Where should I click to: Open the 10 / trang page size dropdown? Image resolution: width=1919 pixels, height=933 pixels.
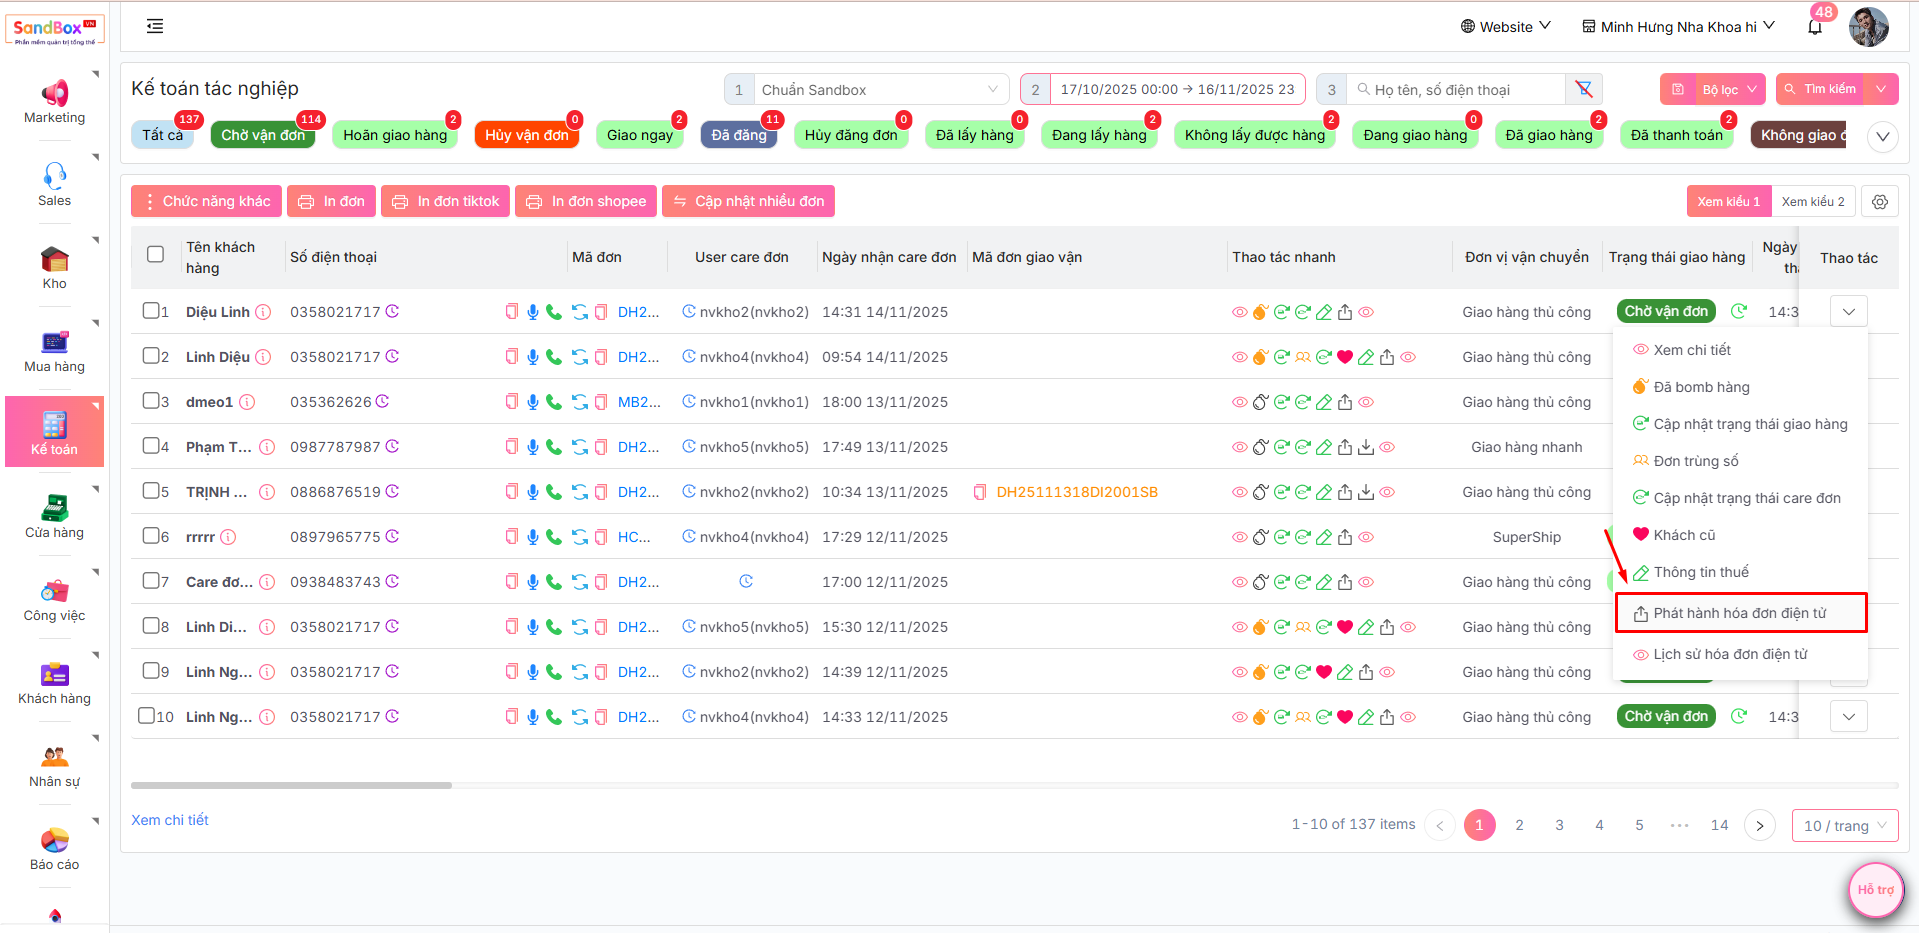click(x=1844, y=825)
